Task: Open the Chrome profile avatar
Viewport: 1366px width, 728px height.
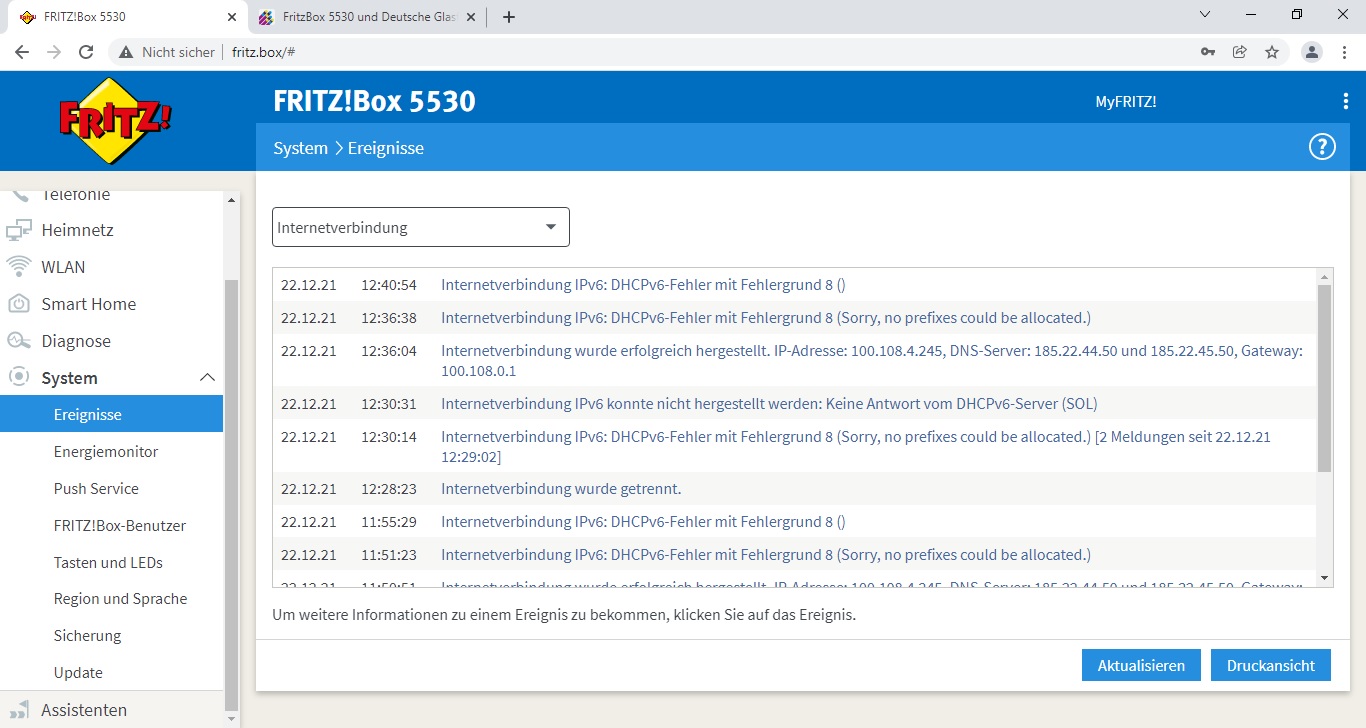Action: point(1312,52)
